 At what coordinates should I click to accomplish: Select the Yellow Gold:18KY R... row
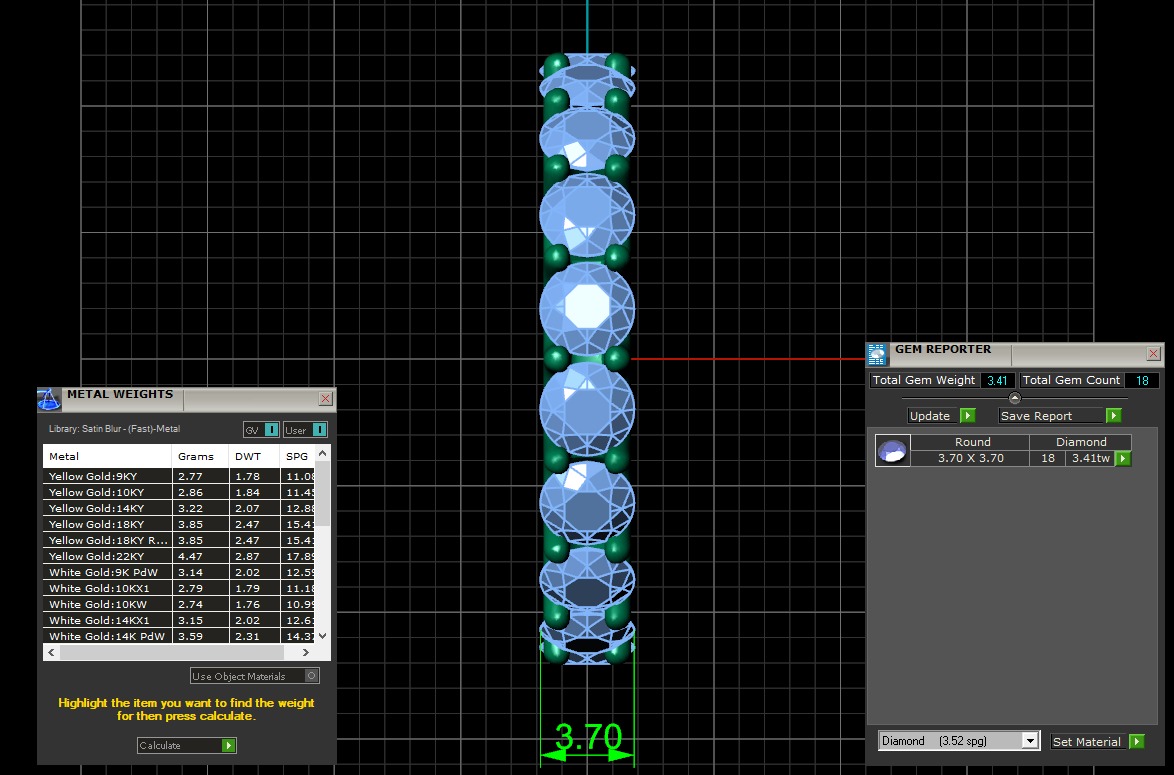179,540
